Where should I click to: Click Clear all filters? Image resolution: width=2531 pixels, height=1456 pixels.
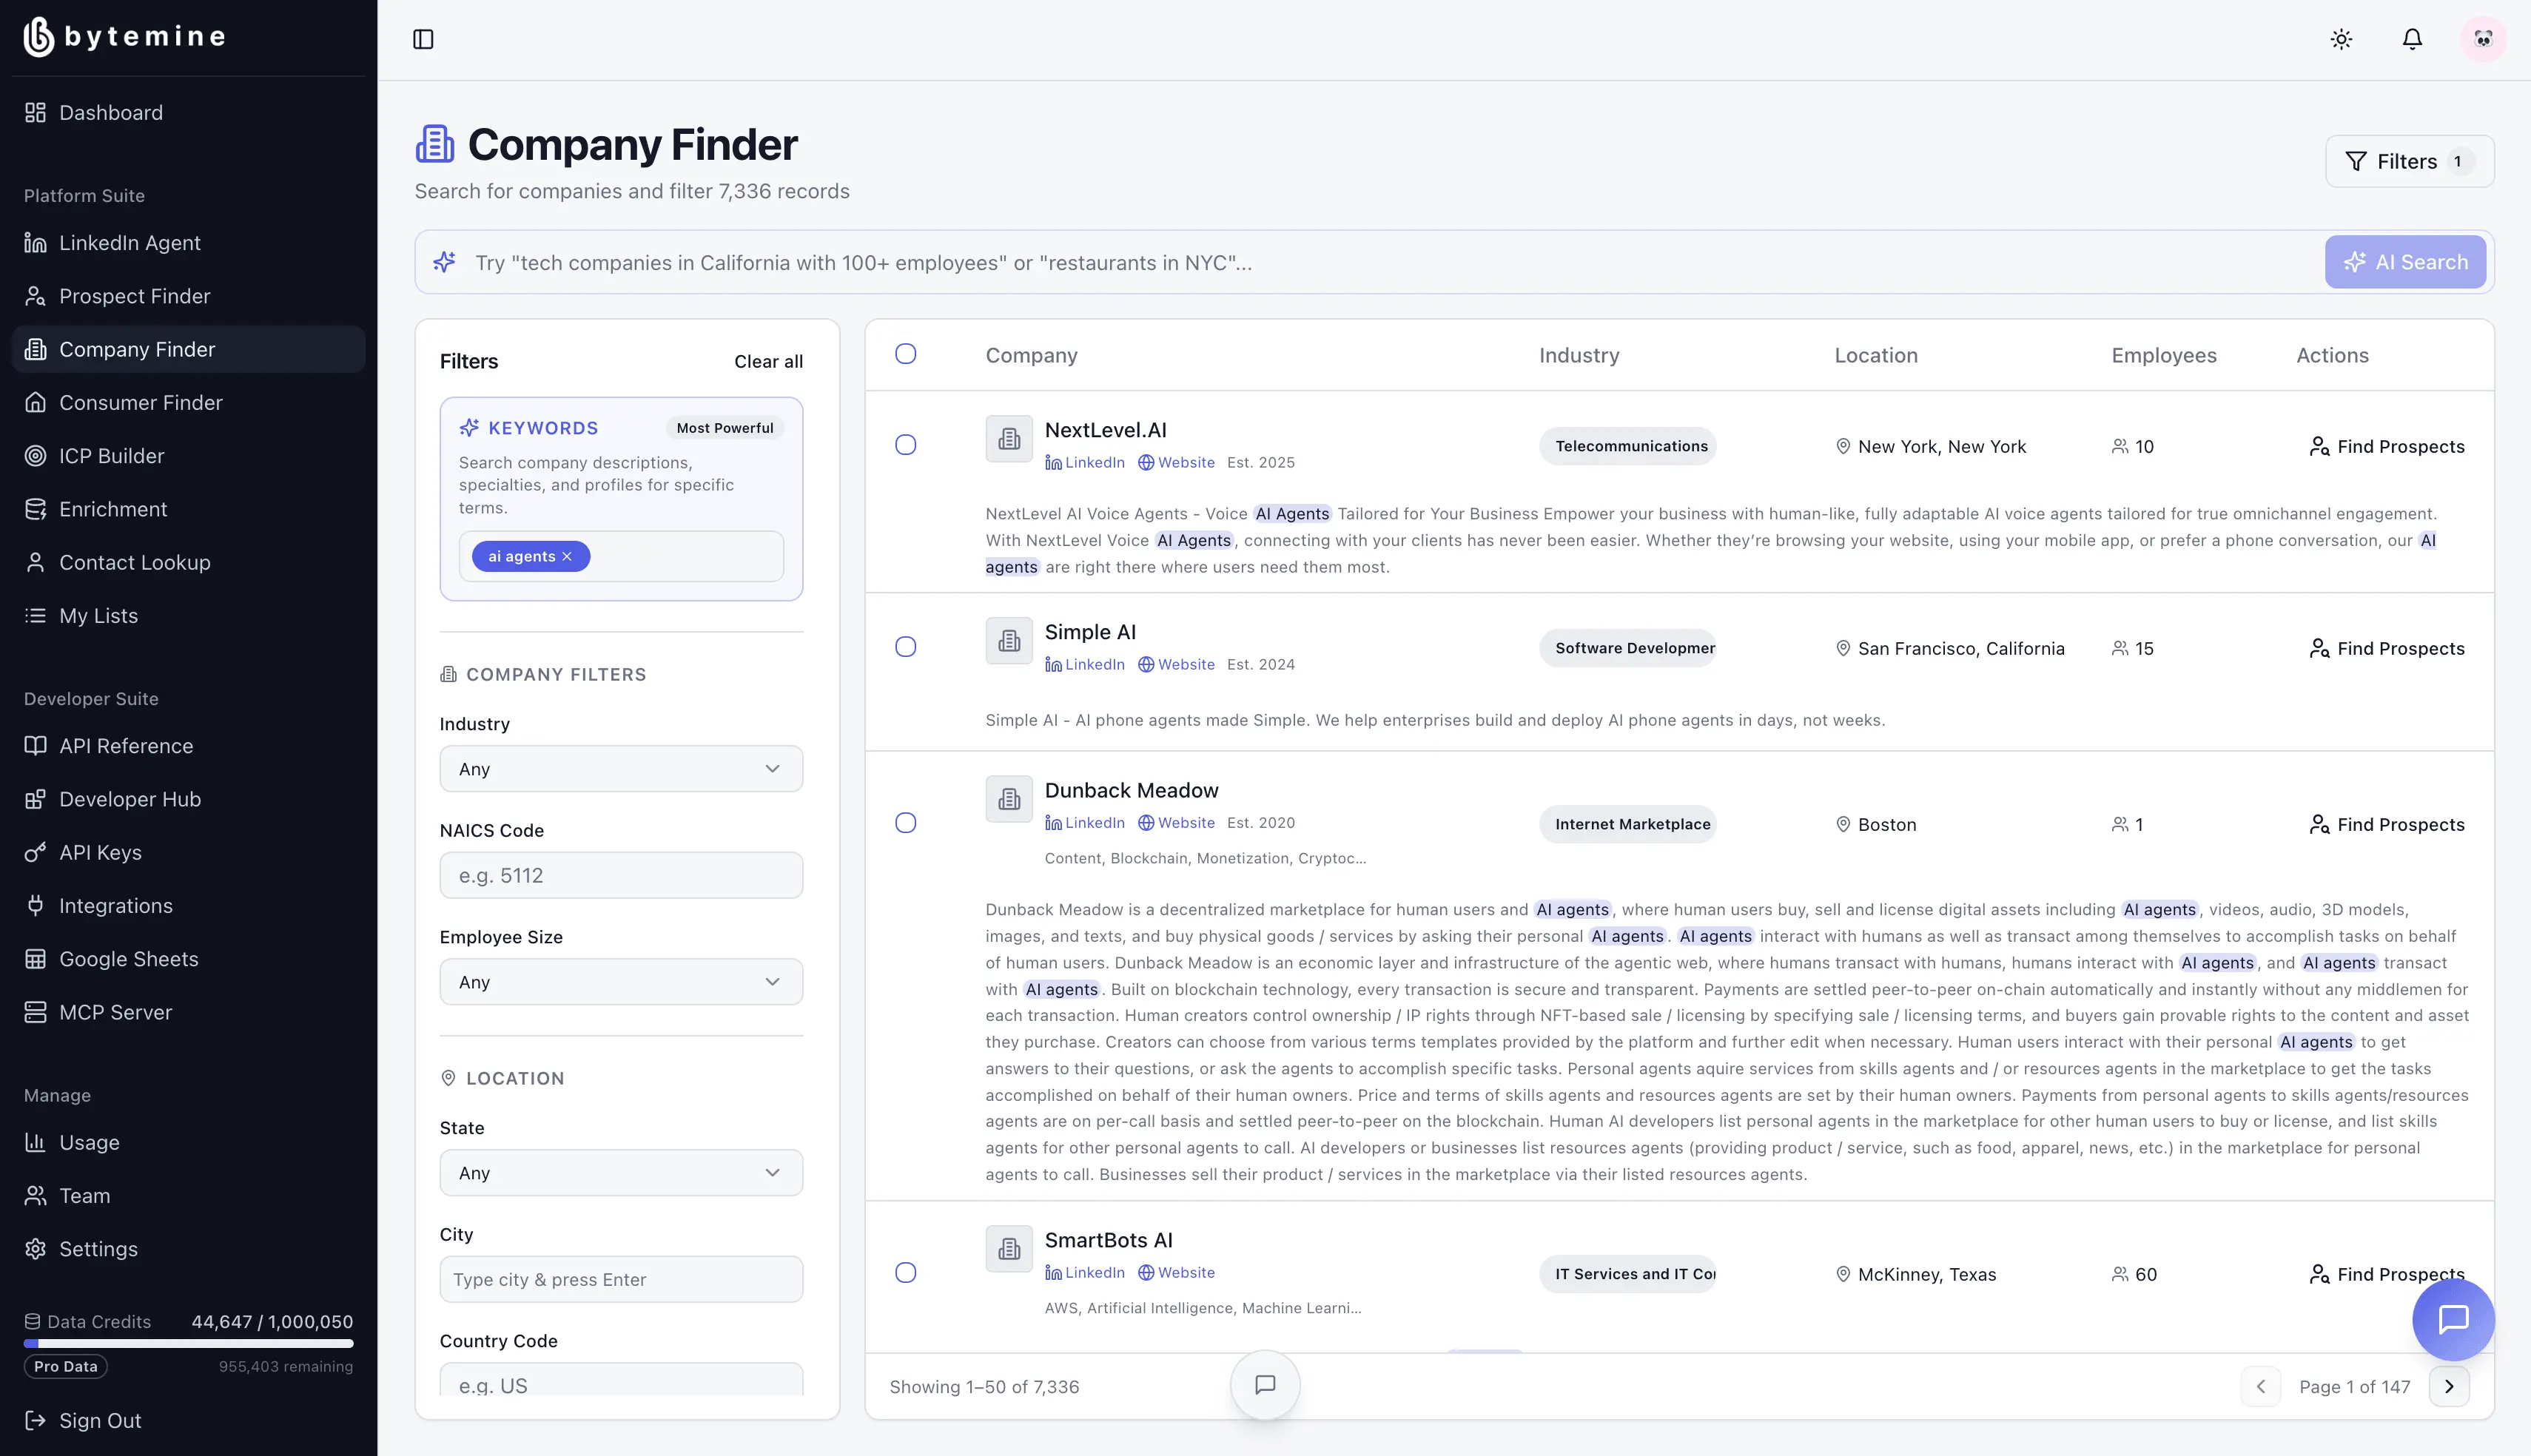pos(768,361)
